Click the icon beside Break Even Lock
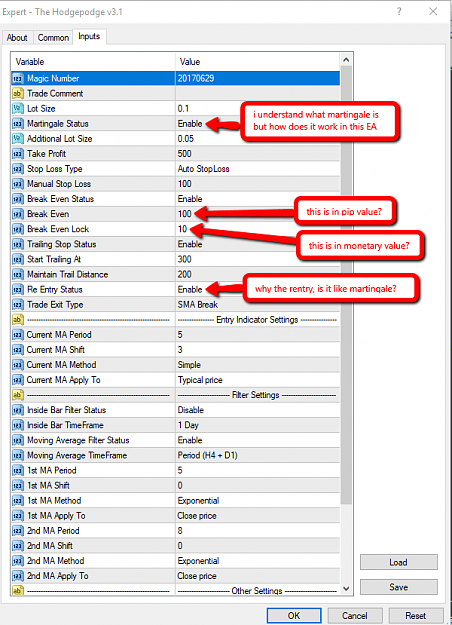 (x=18, y=229)
